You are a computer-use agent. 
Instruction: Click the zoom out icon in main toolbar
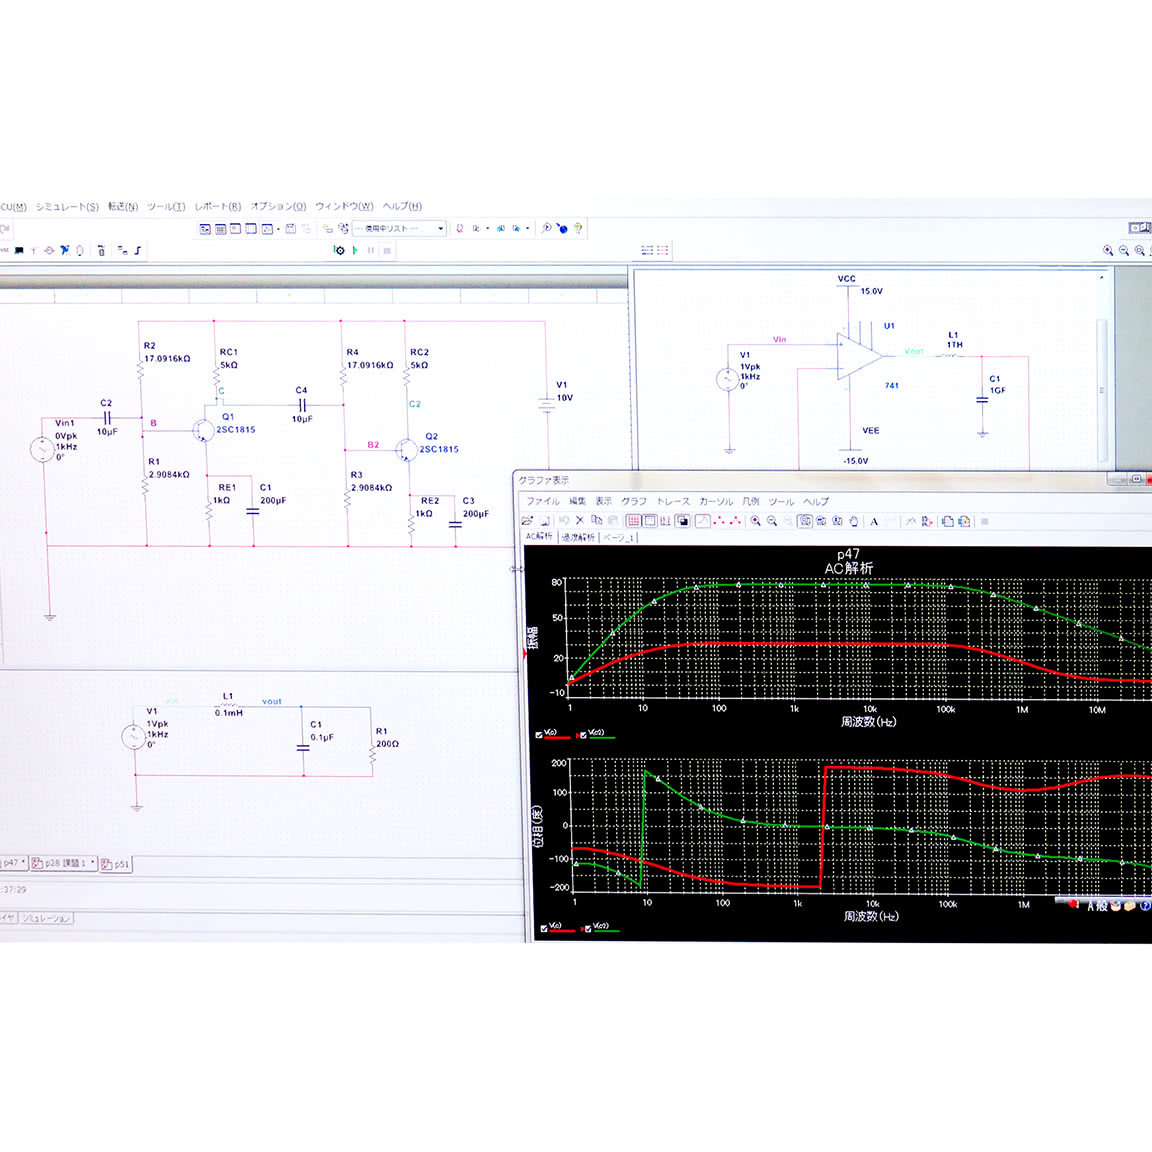tap(1123, 251)
